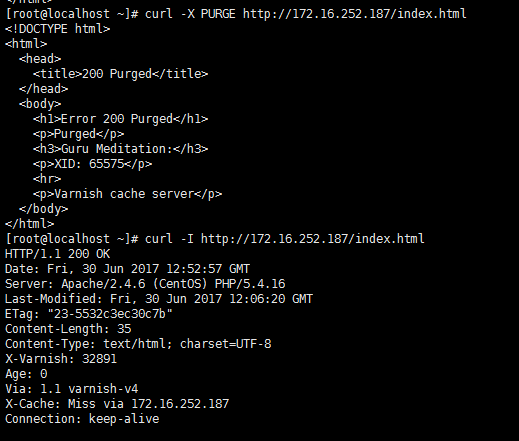Click the HTTP/1.1 200 OK status line
Viewport: 519px width, 441px height.
(x=57, y=254)
